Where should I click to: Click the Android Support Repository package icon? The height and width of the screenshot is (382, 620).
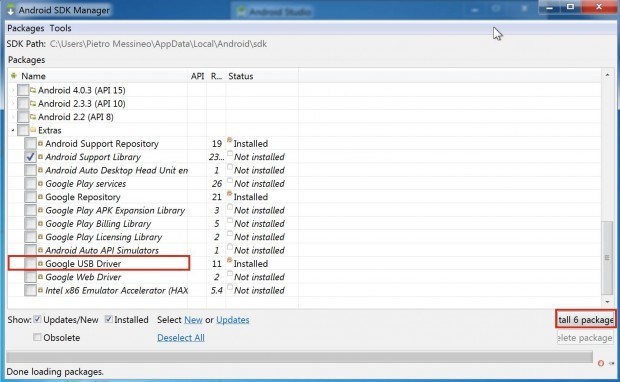pos(40,144)
